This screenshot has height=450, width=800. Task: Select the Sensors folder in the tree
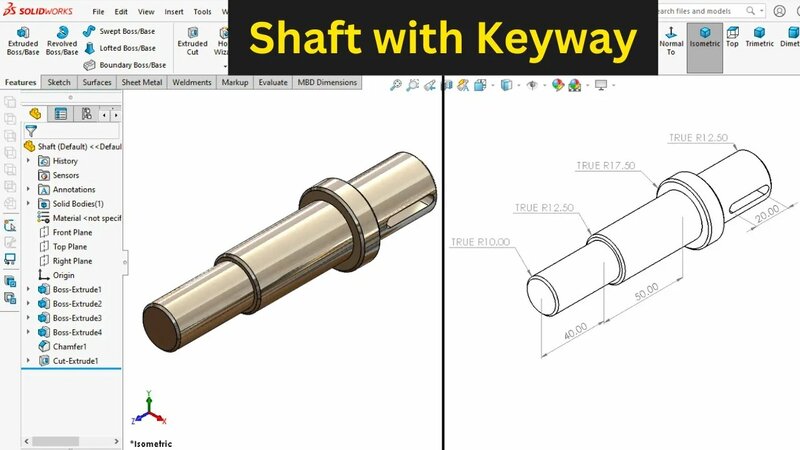(59, 175)
